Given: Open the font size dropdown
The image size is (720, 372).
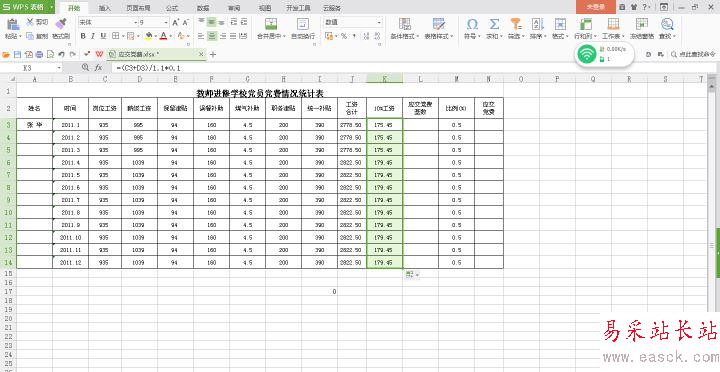Looking at the screenshot, I should 166,23.
